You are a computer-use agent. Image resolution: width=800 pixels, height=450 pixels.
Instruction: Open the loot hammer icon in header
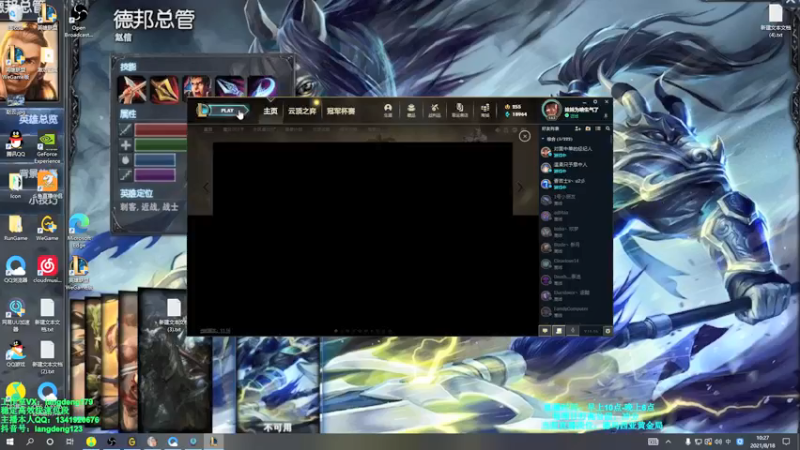click(435, 110)
